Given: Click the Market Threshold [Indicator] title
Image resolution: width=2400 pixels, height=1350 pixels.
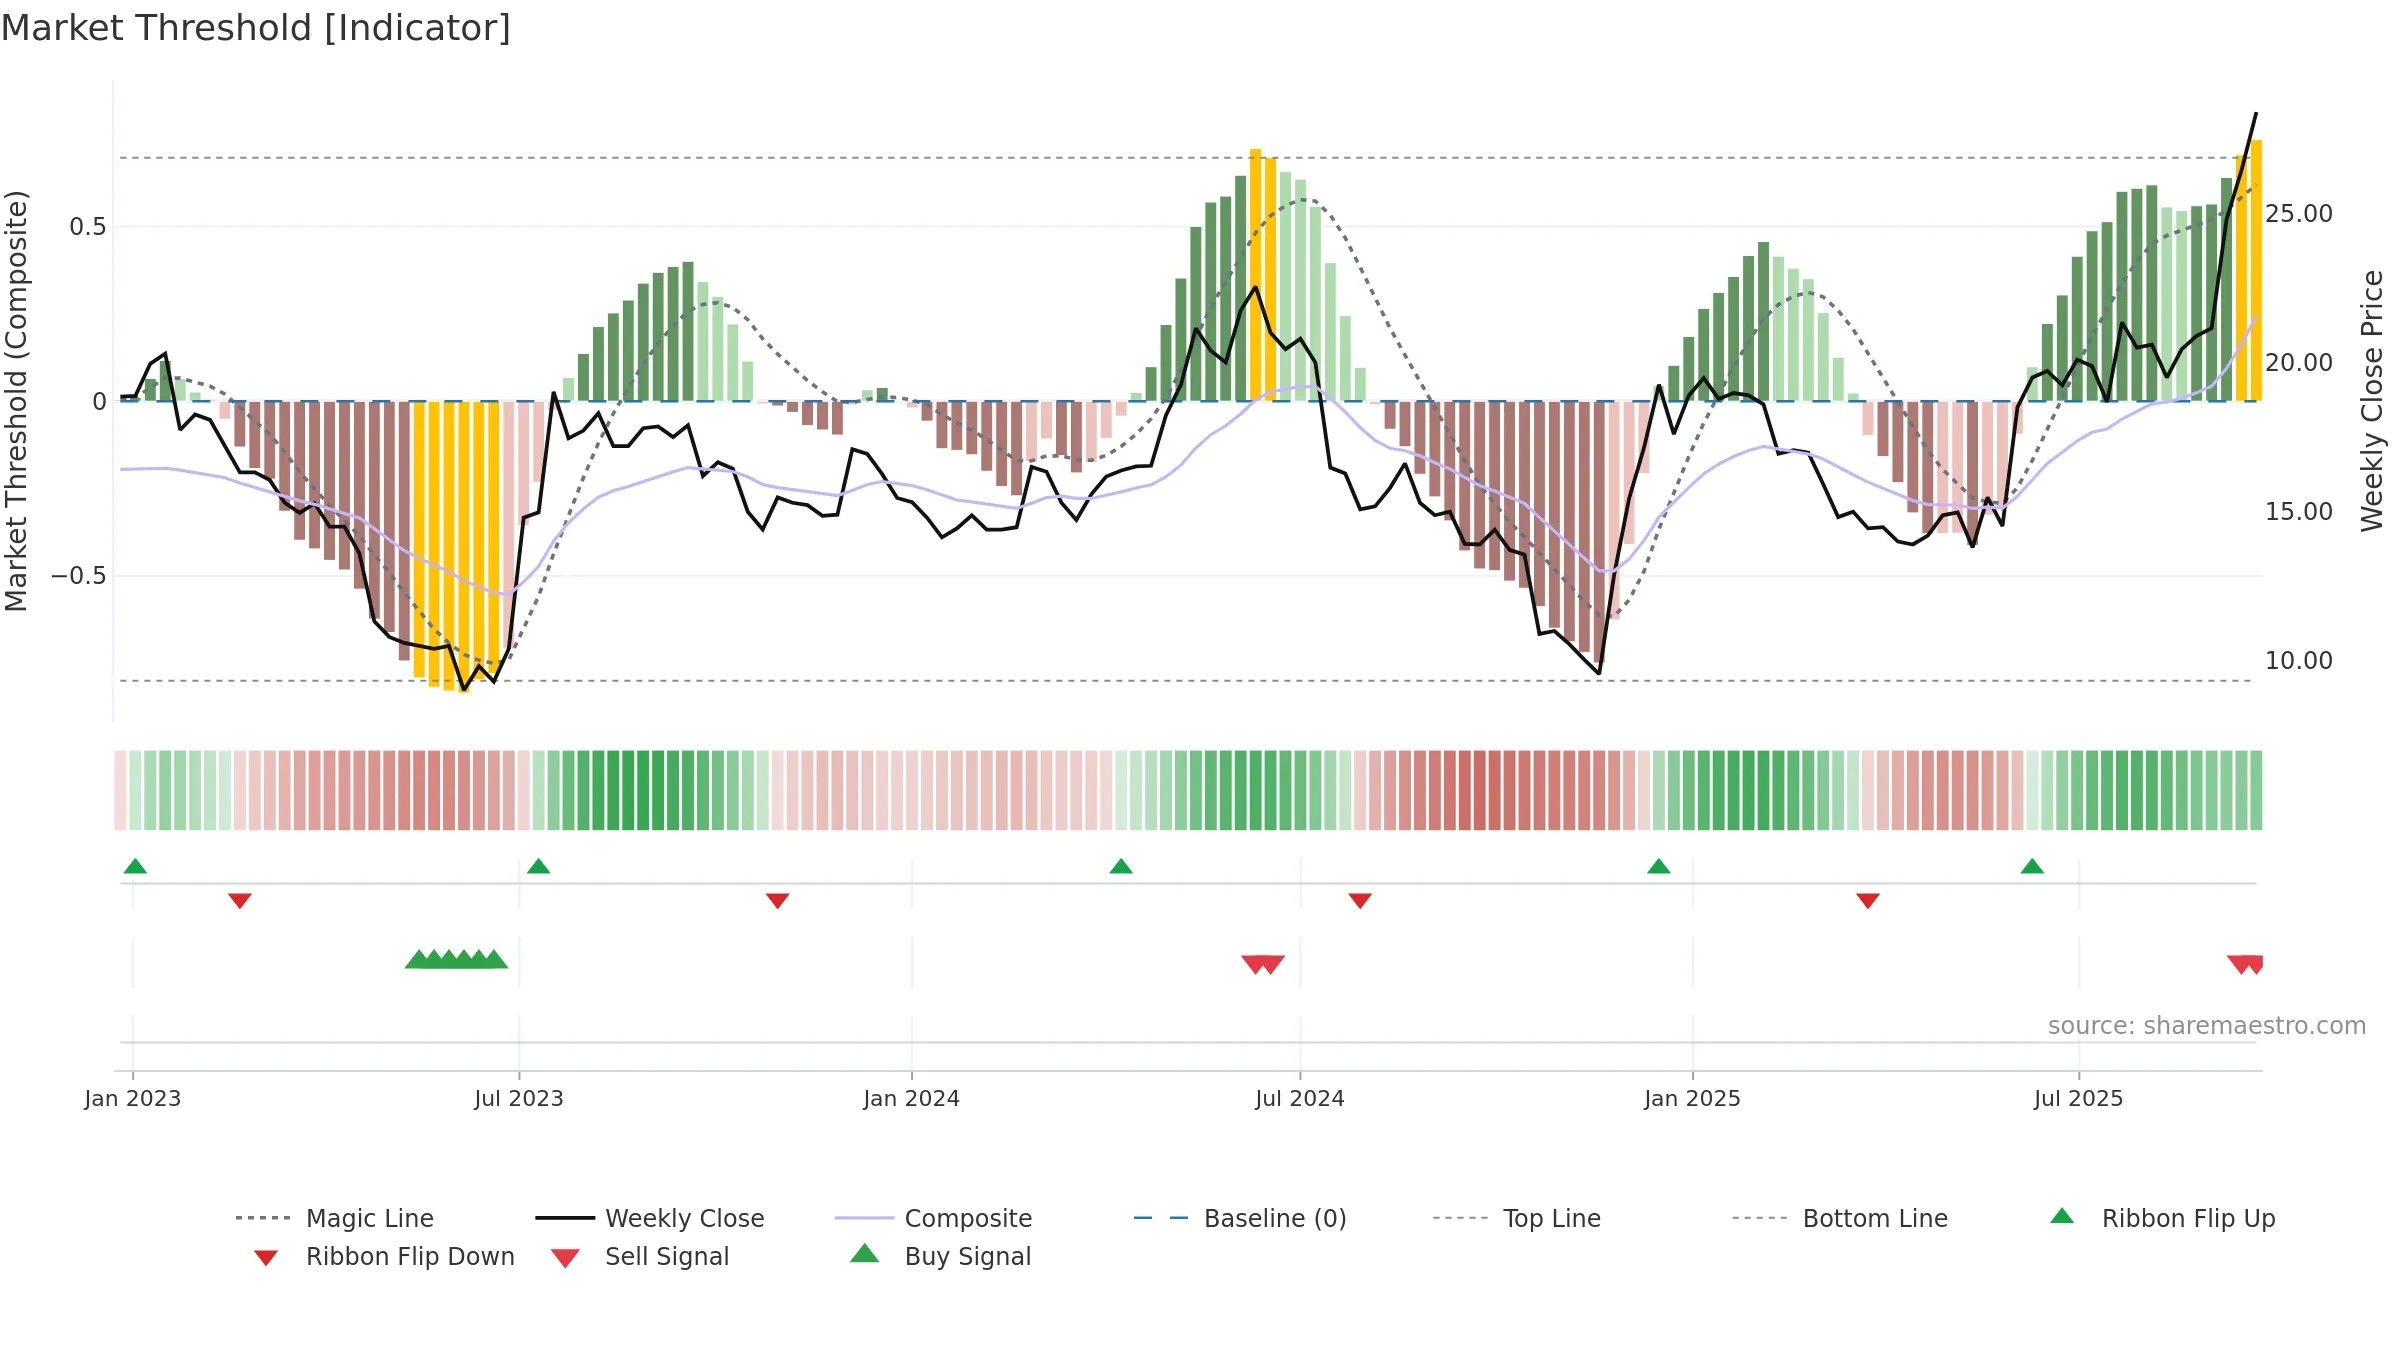Looking at the screenshot, I should coord(256,28).
